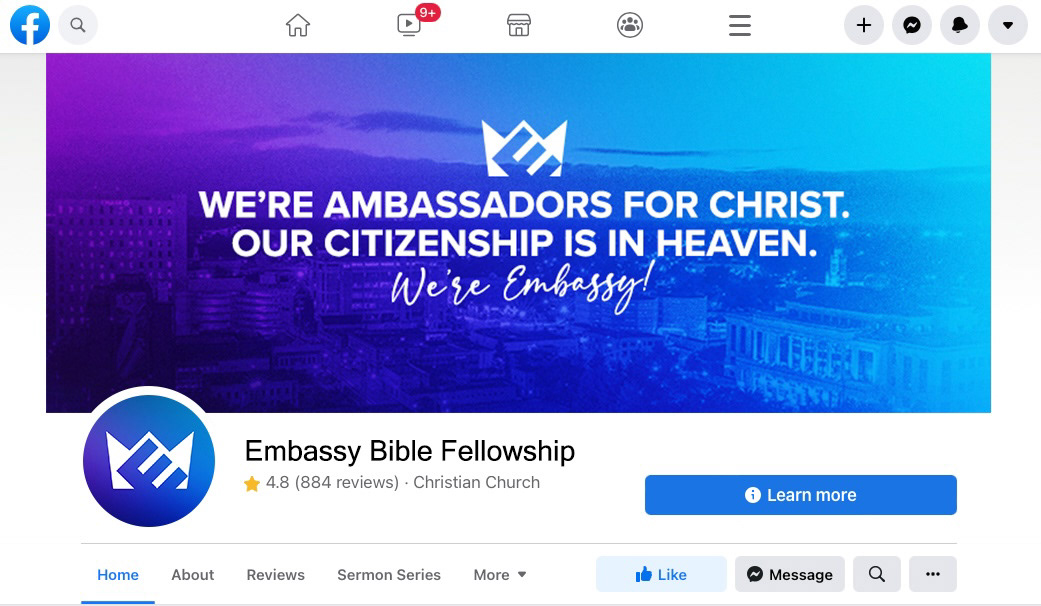Open the Sermon Series tab
This screenshot has width=1041, height=606.
pos(389,575)
